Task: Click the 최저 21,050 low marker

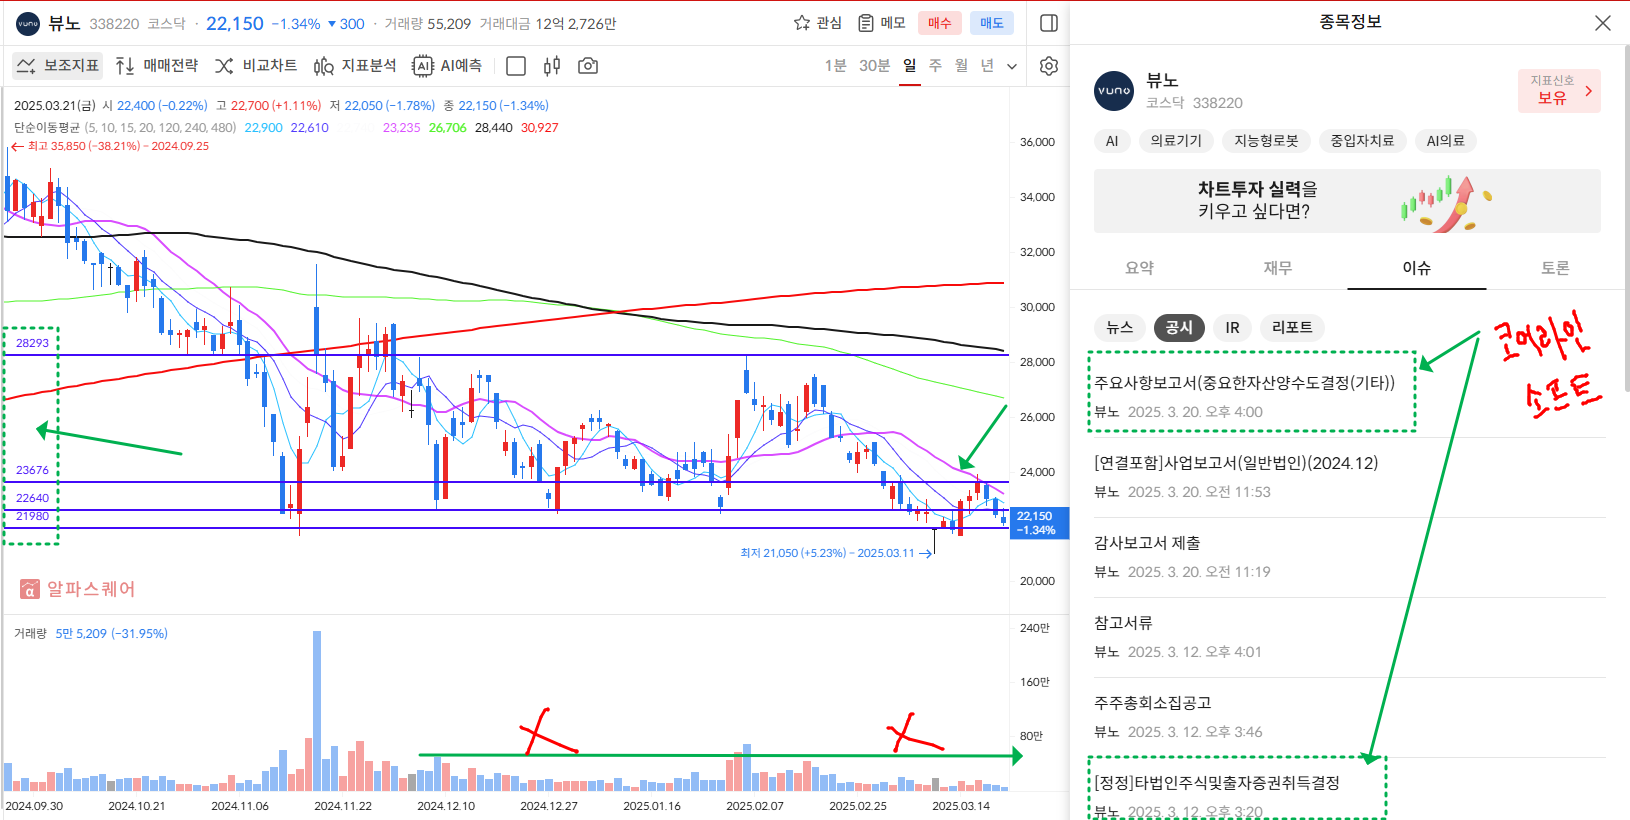Action: click(836, 553)
